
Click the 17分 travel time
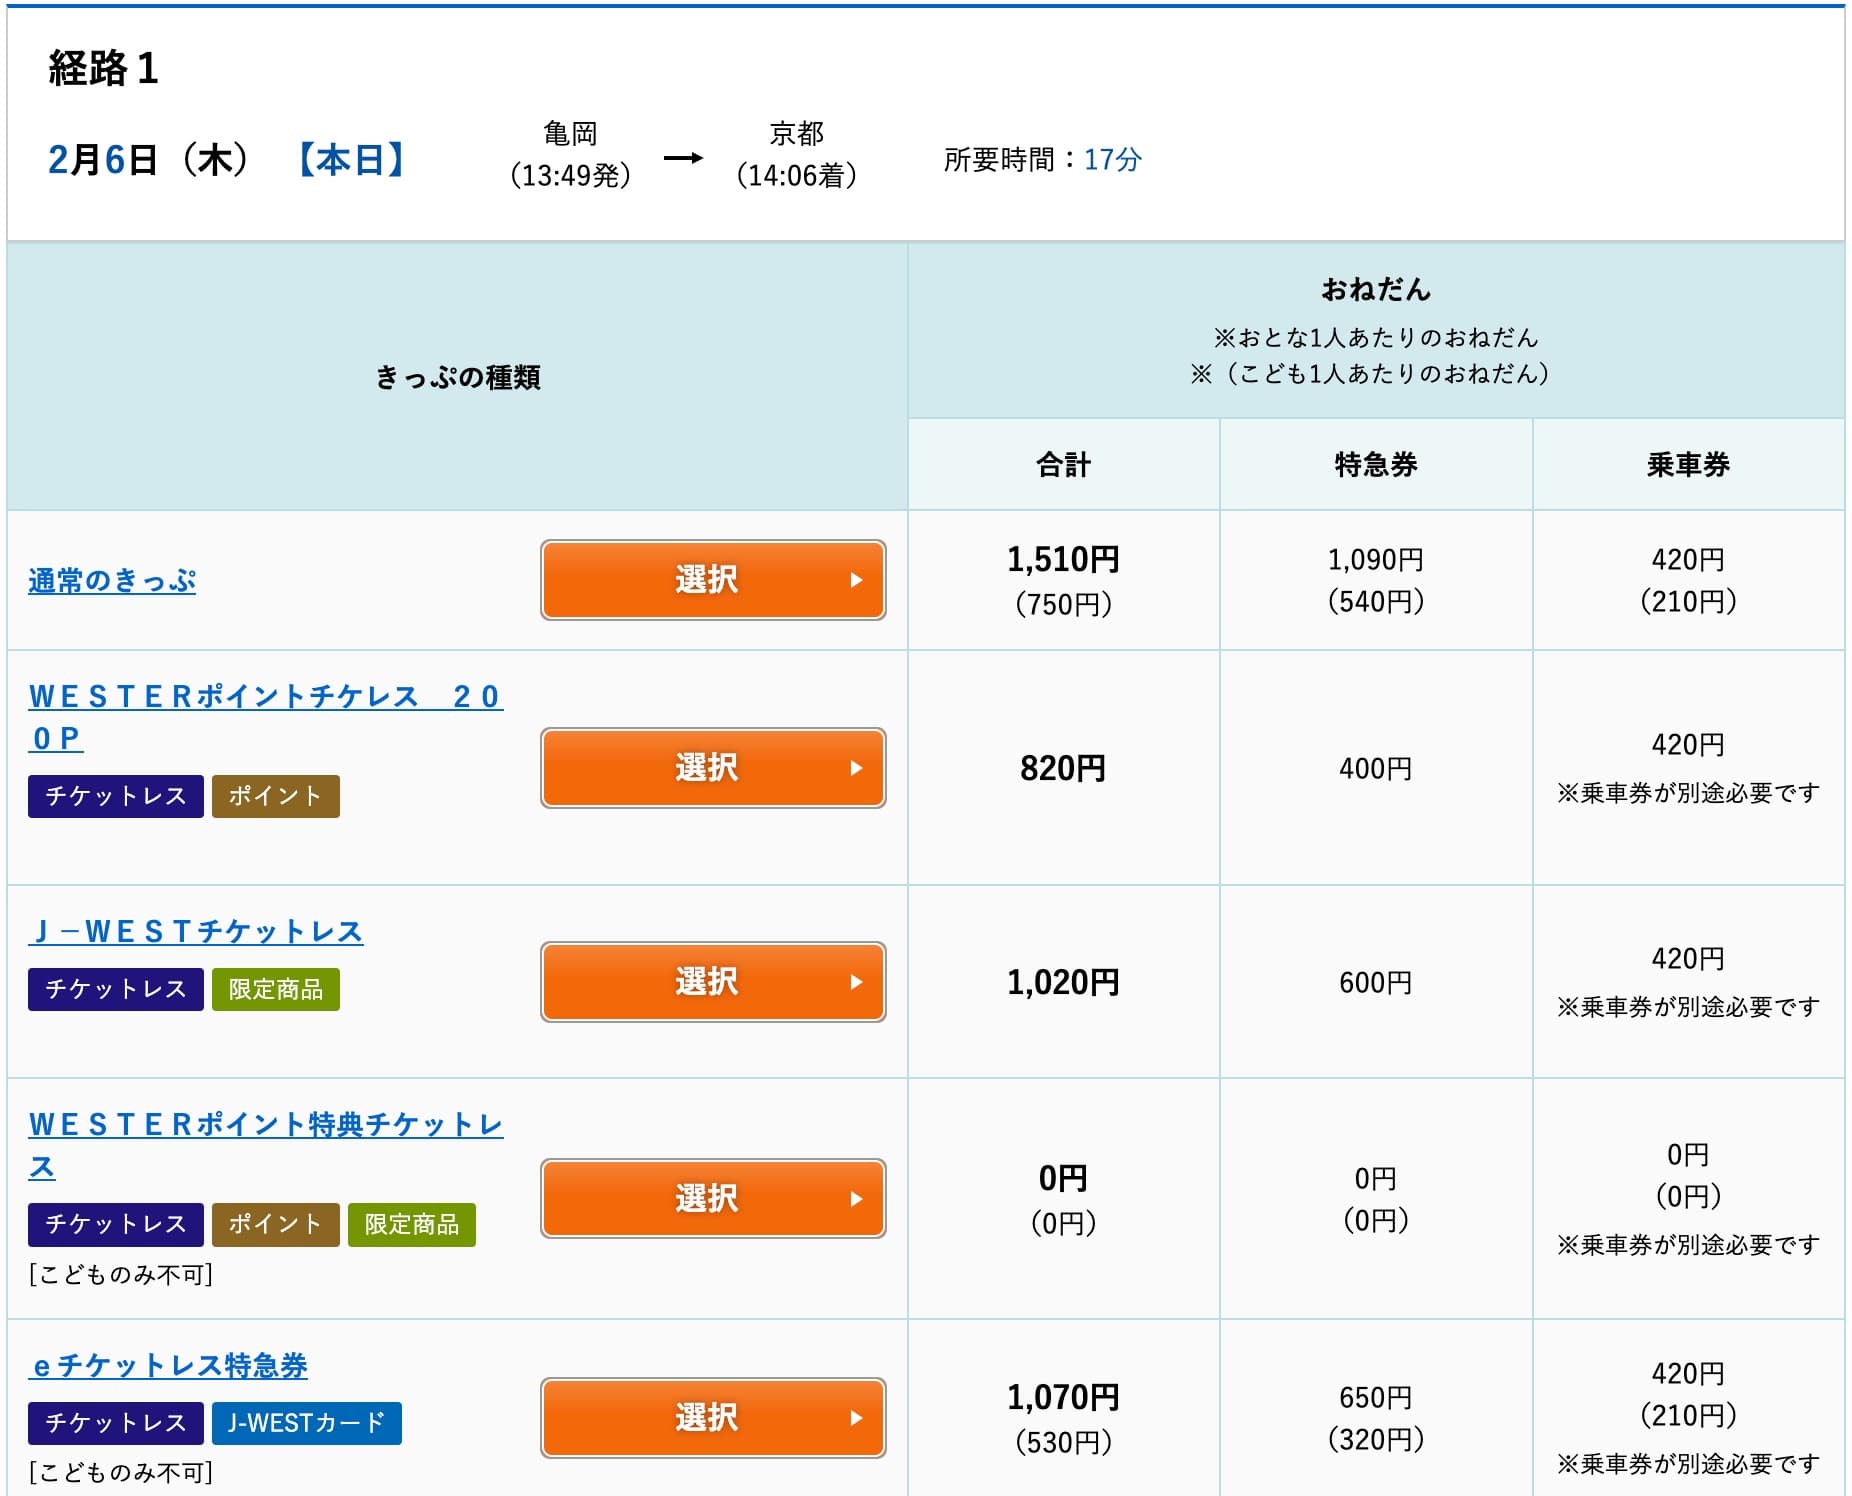pos(1113,159)
